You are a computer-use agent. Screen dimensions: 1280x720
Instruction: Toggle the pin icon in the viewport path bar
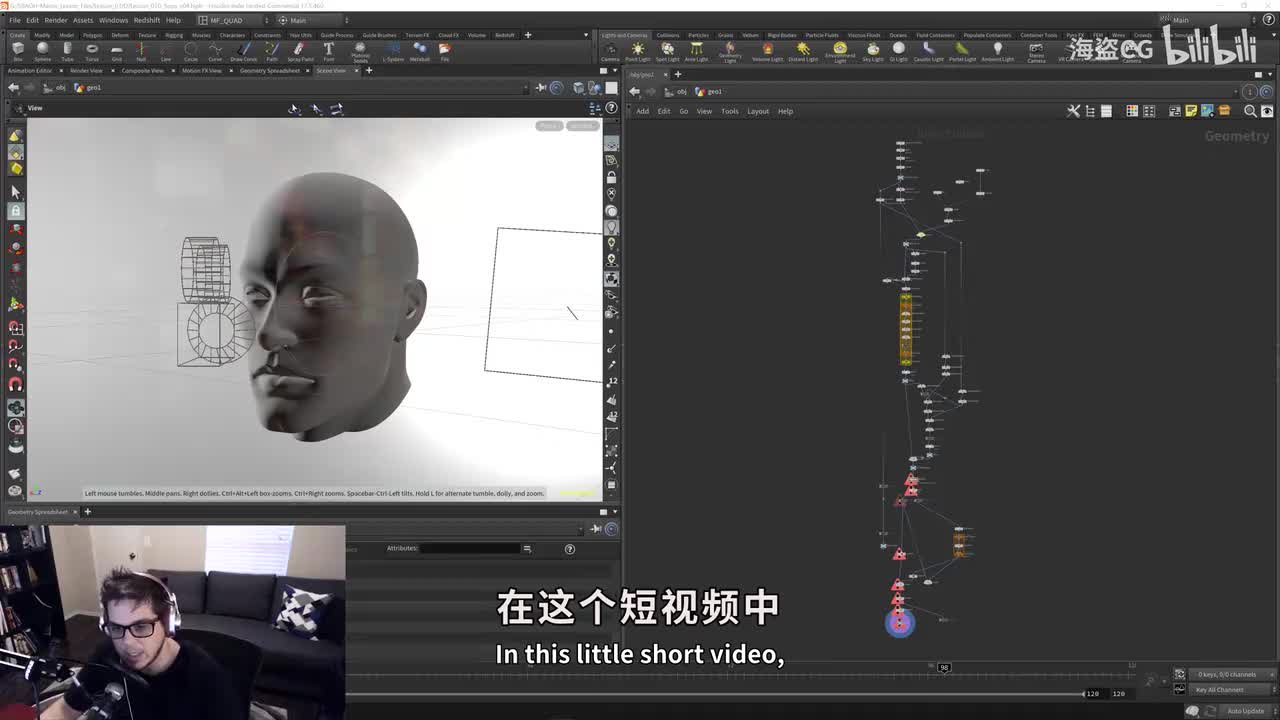click(x=541, y=87)
